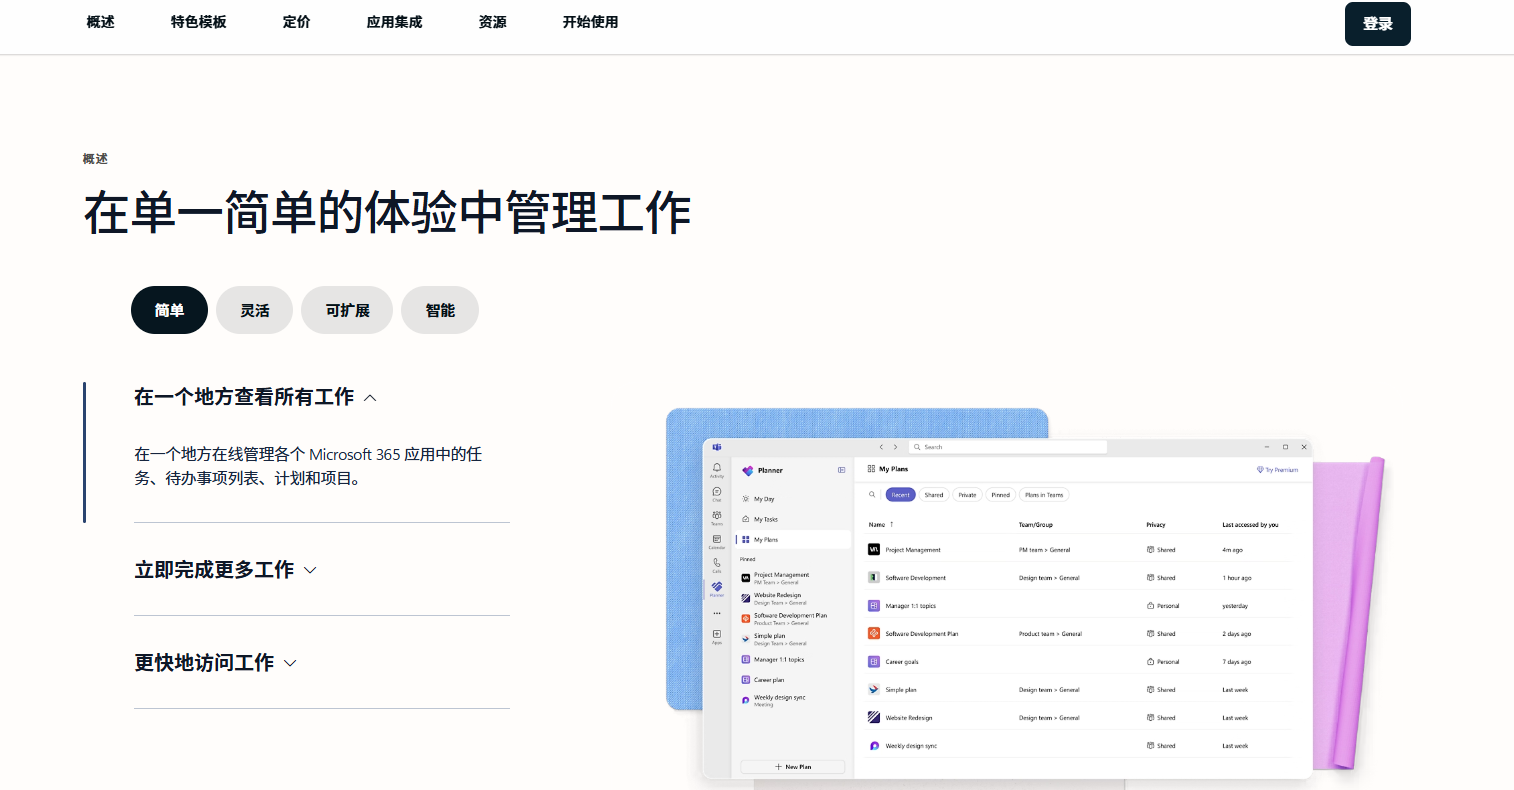Click the 登录 sign-in button
Image resolution: width=1514 pixels, height=790 pixels.
point(1377,24)
